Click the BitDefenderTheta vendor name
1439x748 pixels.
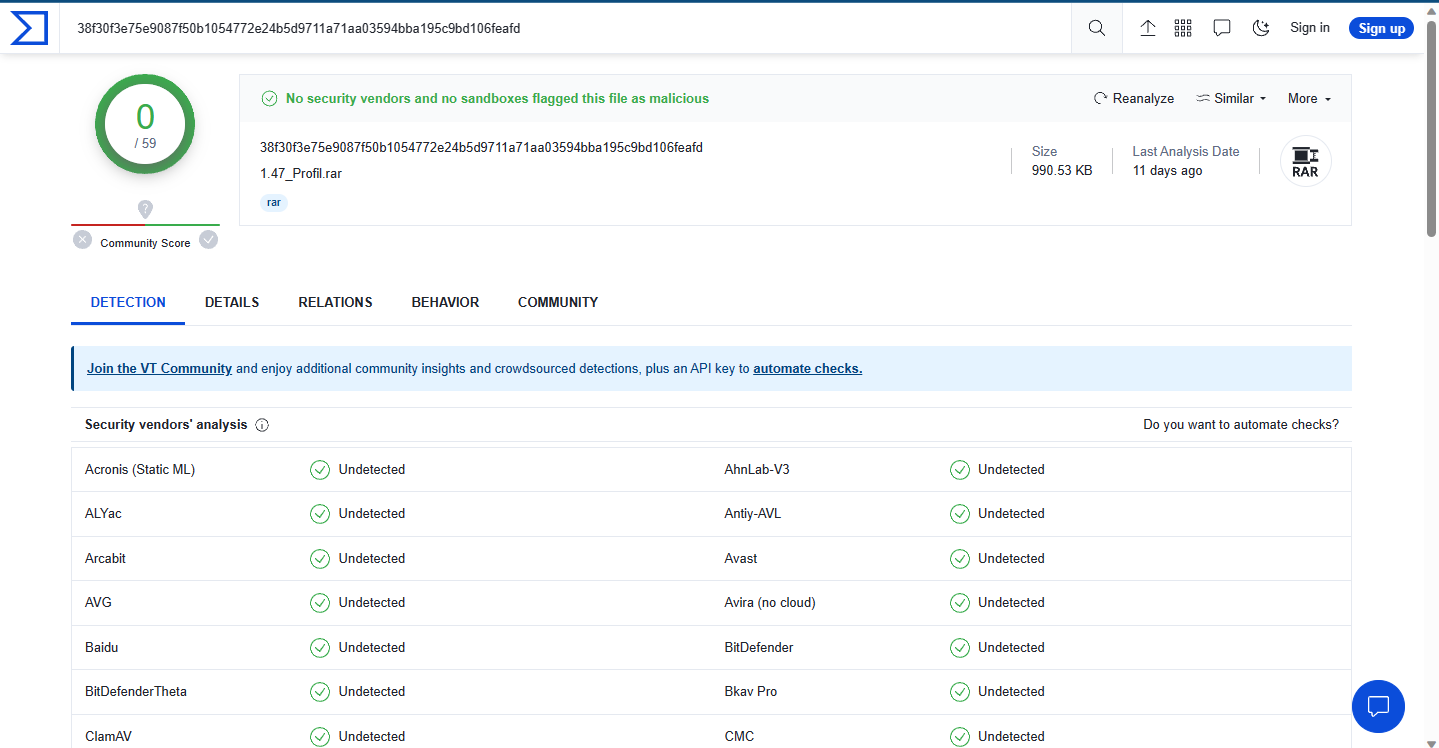[x=136, y=692]
